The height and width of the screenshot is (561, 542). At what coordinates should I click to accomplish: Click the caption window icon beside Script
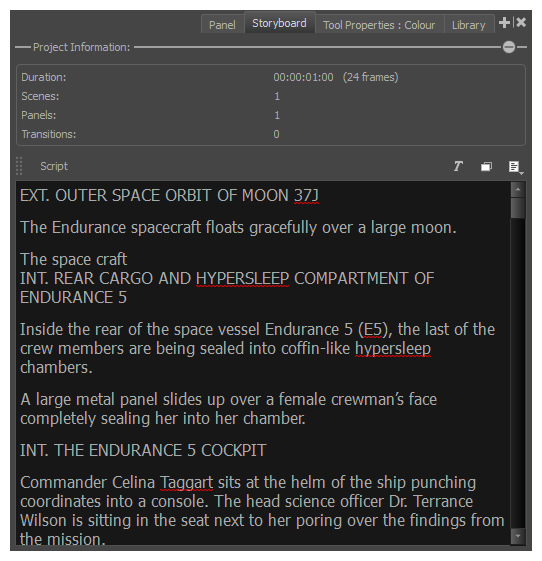click(x=486, y=166)
